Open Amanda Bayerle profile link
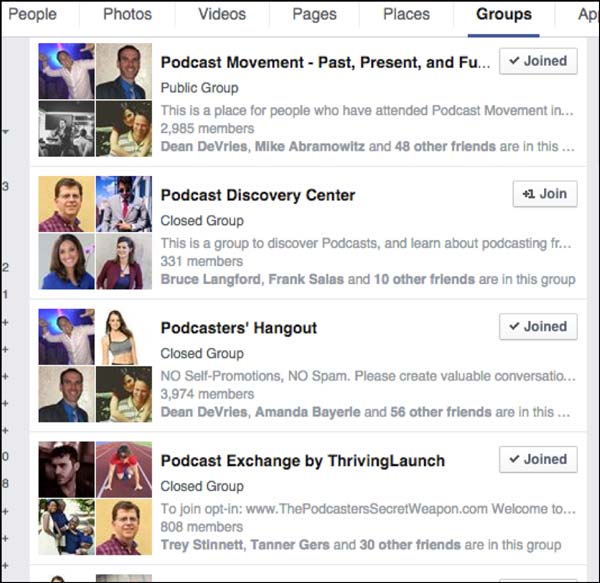The width and height of the screenshot is (600, 583). [x=308, y=412]
